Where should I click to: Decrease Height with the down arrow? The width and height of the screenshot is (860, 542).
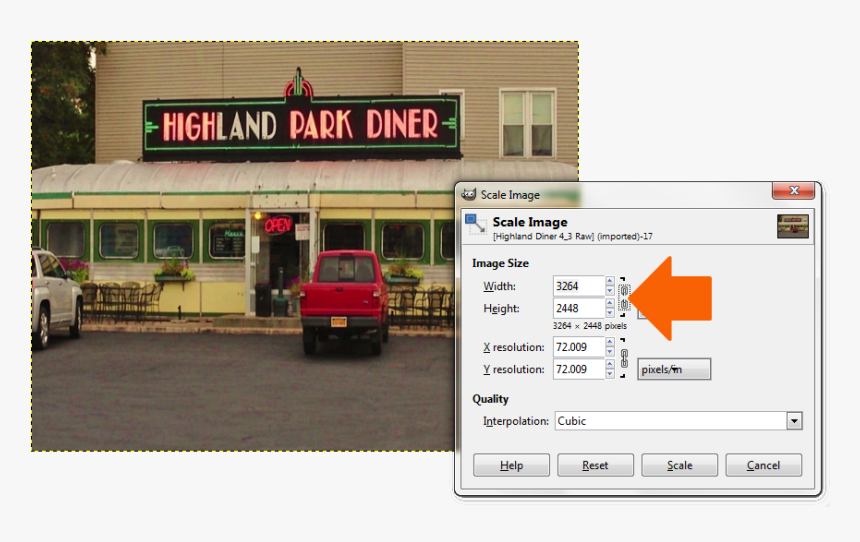[x=610, y=313]
